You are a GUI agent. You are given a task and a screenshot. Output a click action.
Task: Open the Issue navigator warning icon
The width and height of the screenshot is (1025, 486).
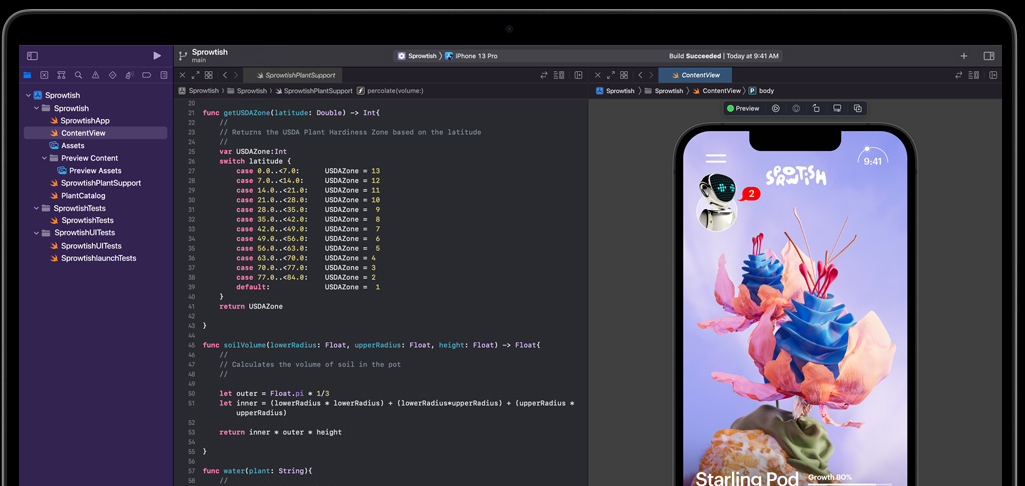[x=95, y=75]
